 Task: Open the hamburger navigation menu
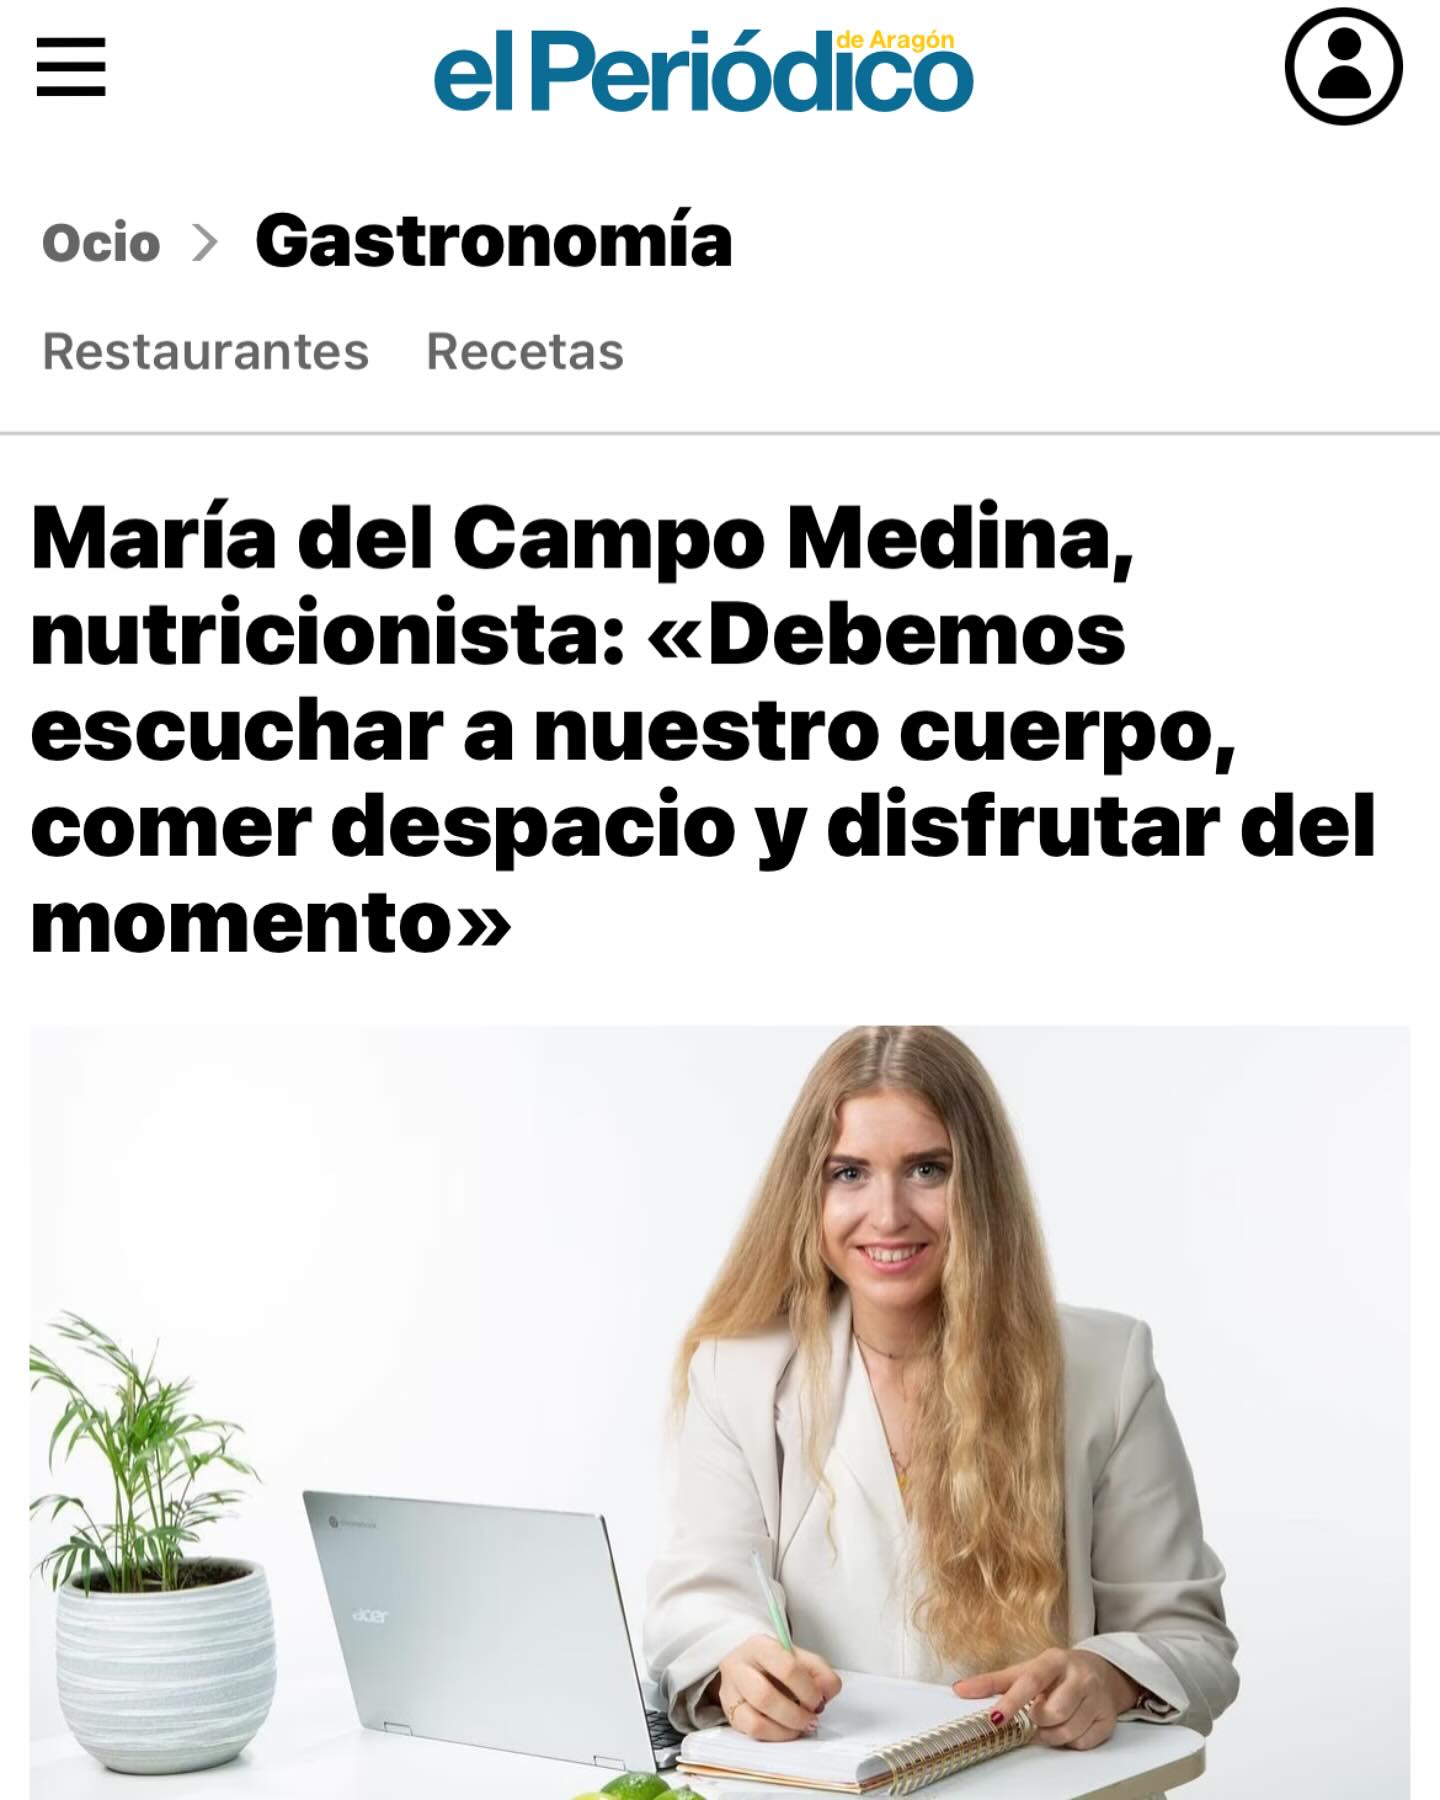pos(71,67)
